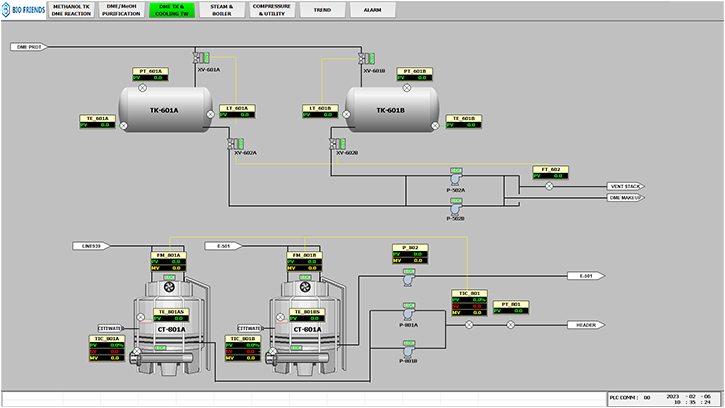Open FM_801B faceplate

point(304,261)
